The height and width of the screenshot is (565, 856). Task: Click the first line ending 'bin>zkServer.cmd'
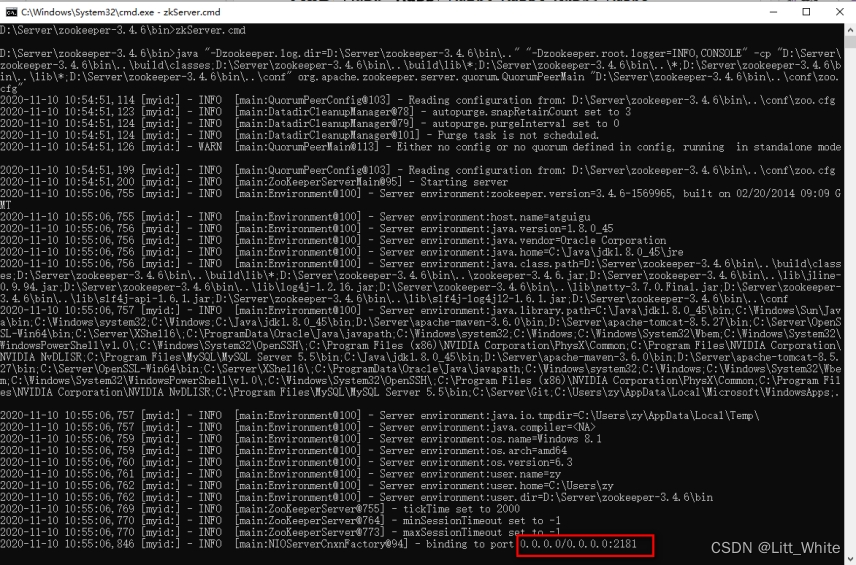pos(123,31)
